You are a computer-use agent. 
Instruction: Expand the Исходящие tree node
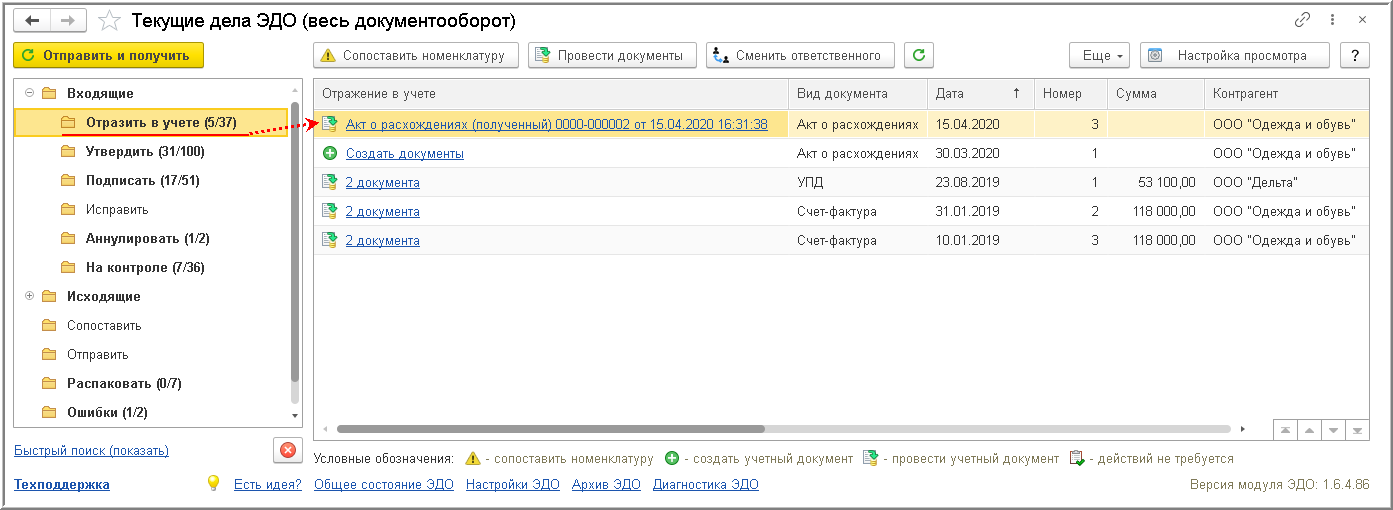29,296
